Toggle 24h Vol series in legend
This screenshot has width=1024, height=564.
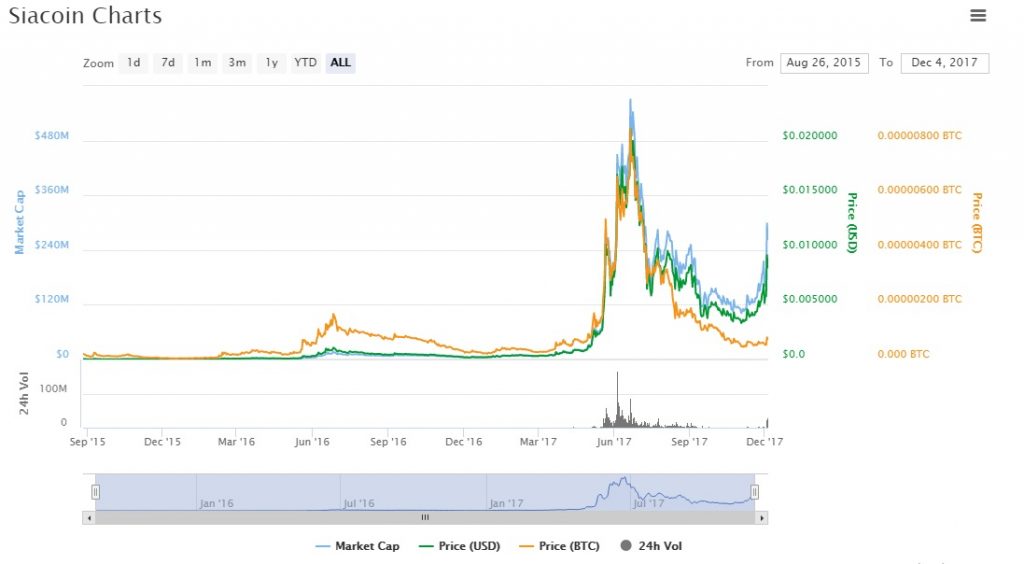[651, 546]
